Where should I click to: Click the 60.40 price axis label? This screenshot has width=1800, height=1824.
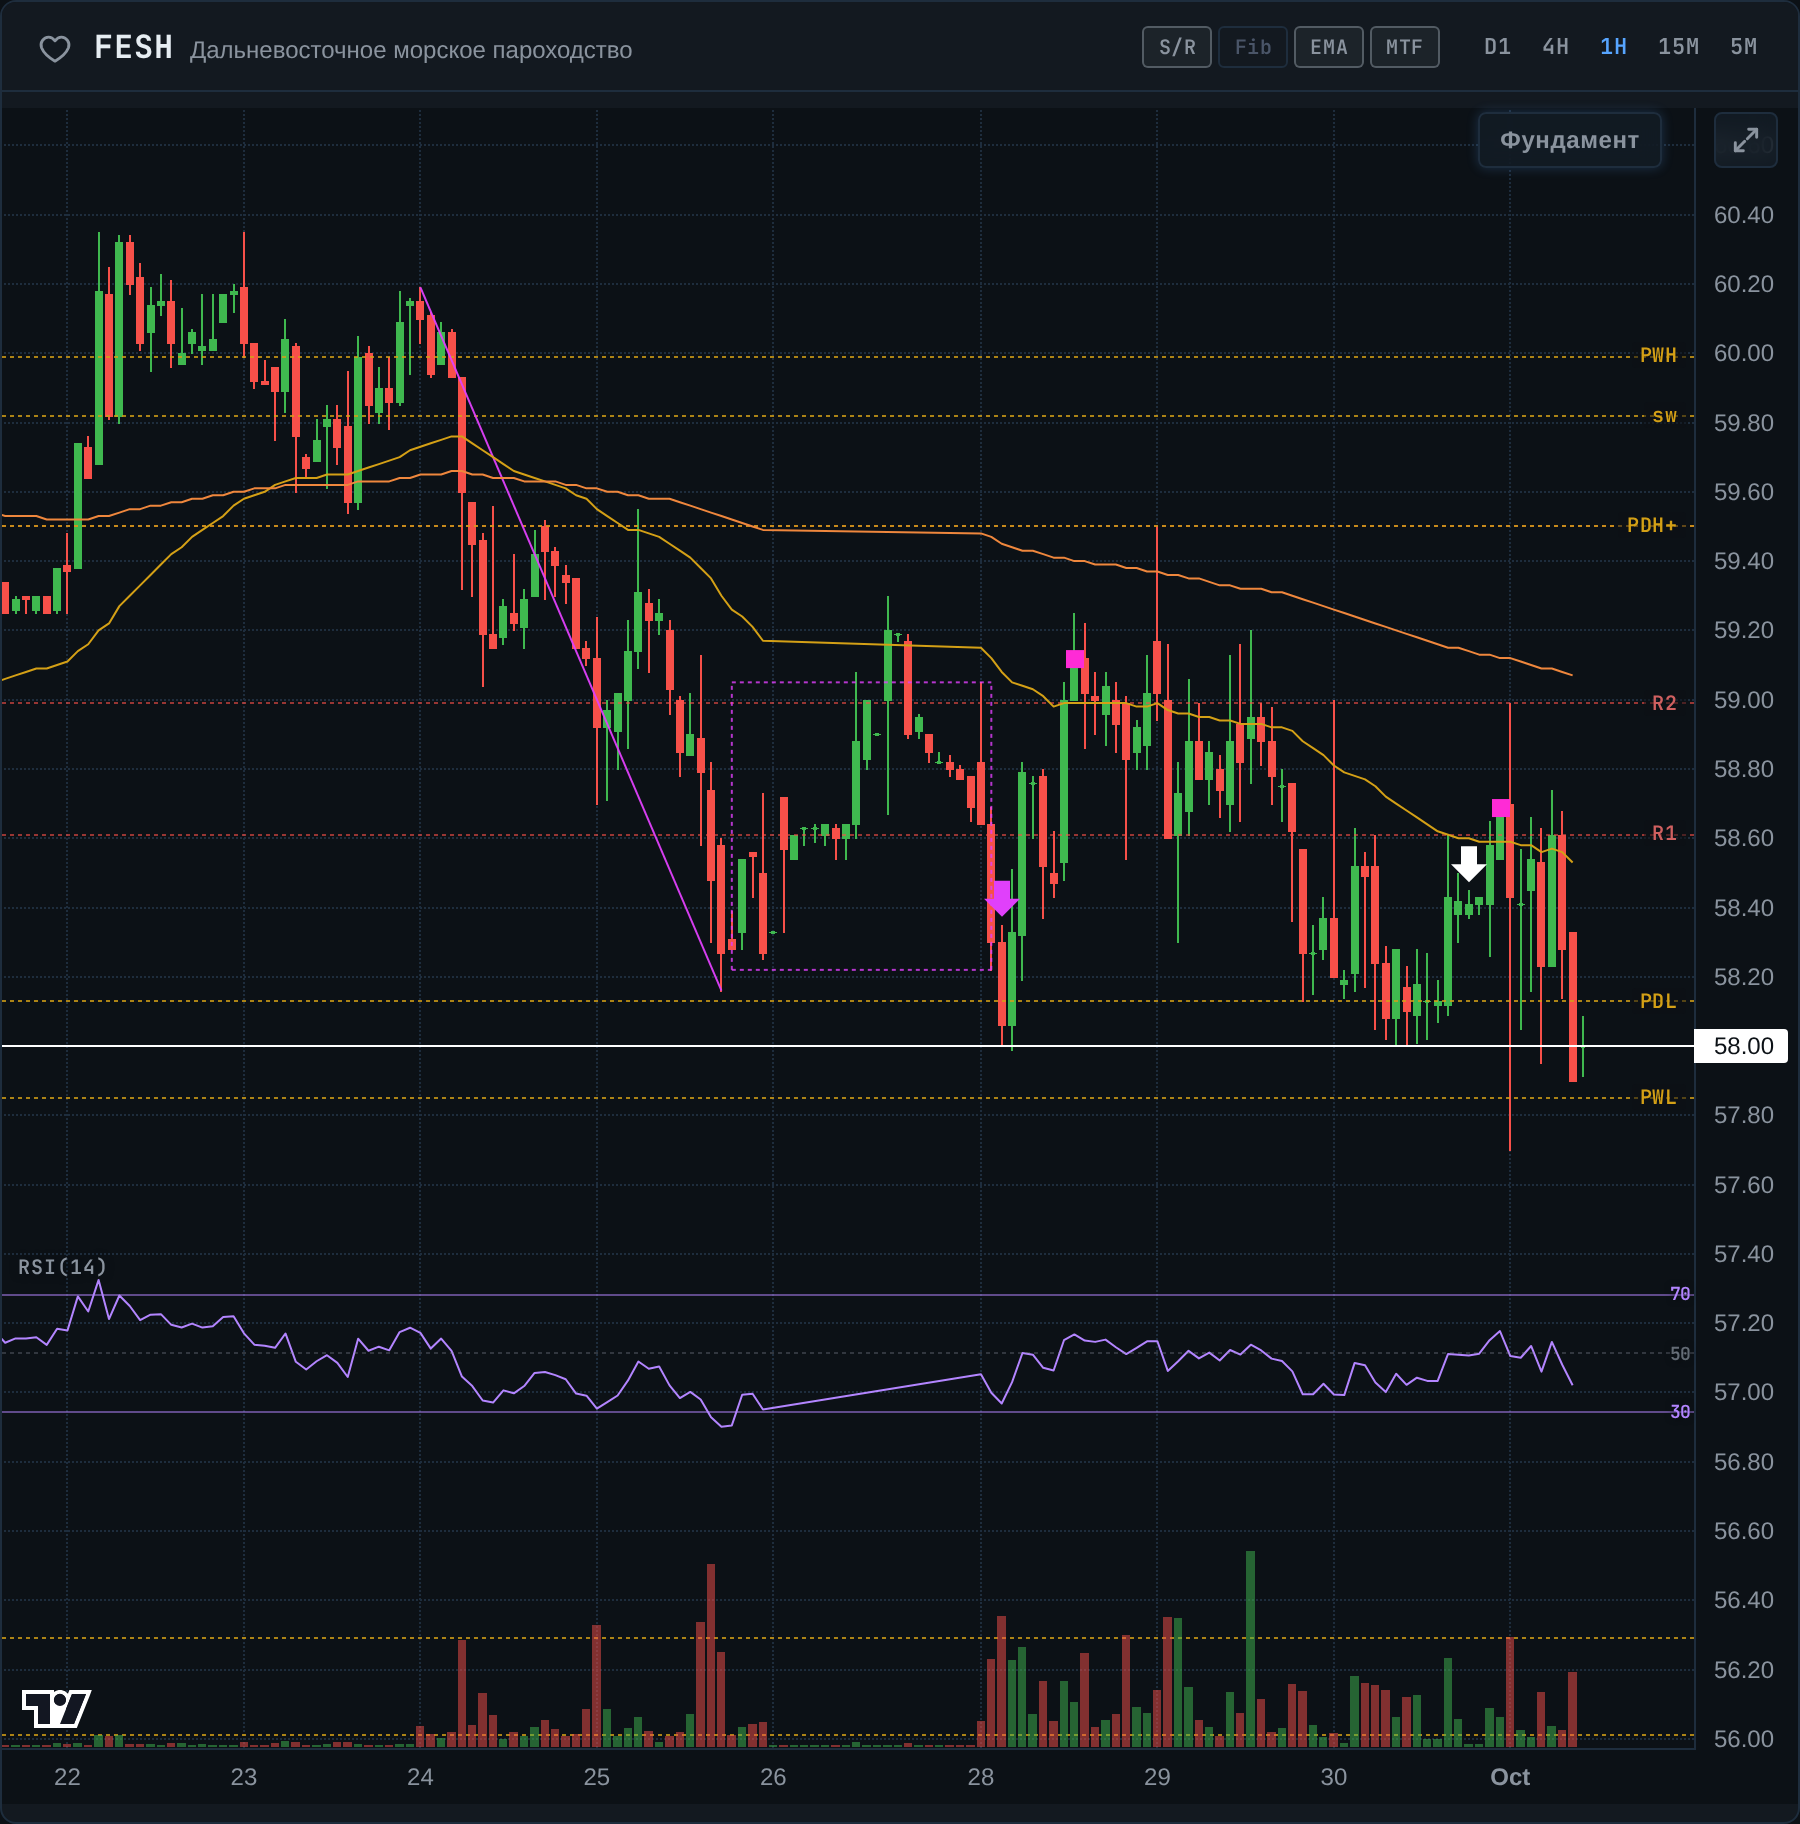tap(1743, 215)
